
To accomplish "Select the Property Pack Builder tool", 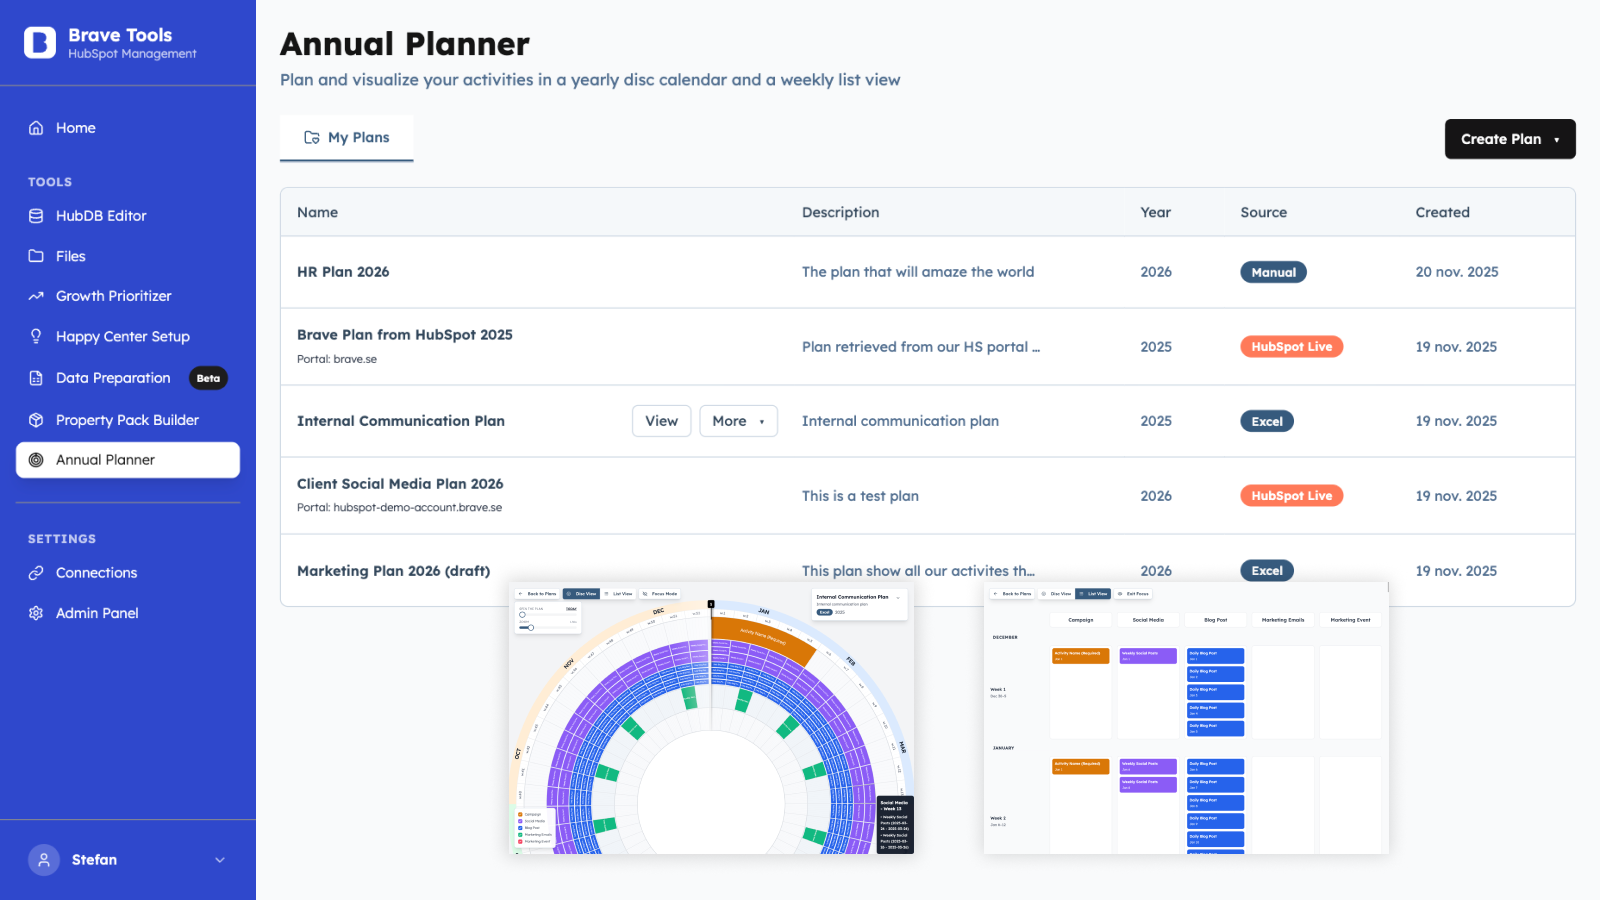I will click(x=127, y=419).
